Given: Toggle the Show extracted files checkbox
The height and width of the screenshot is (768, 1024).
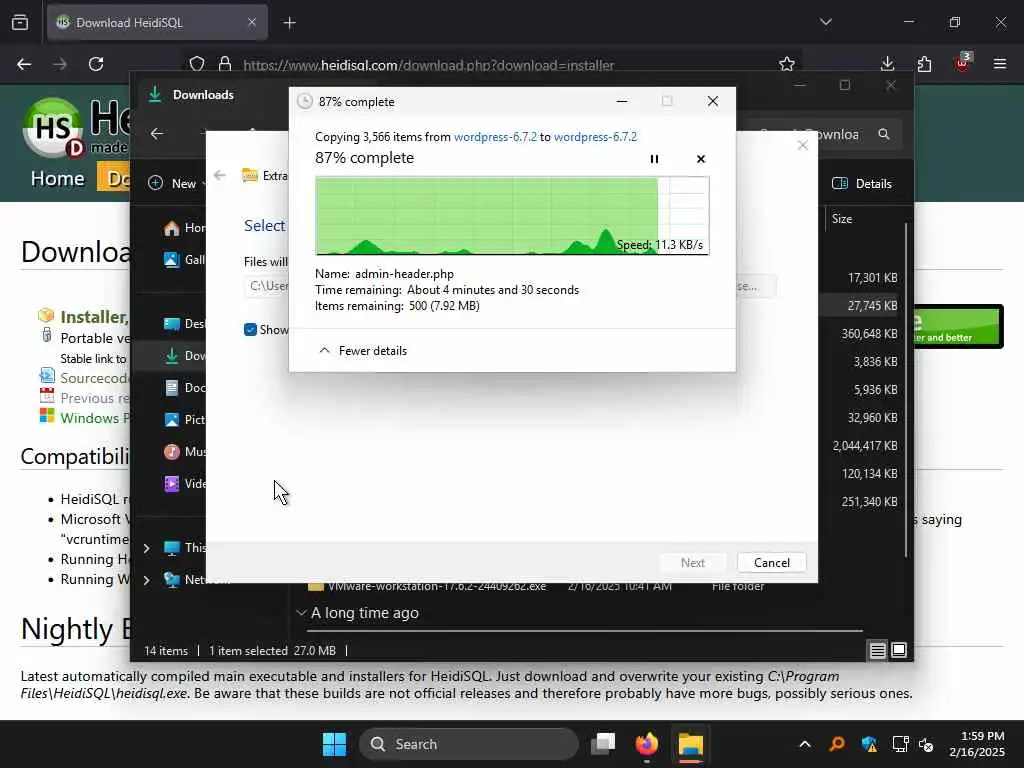Looking at the screenshot, I should (x=250, y=330).
